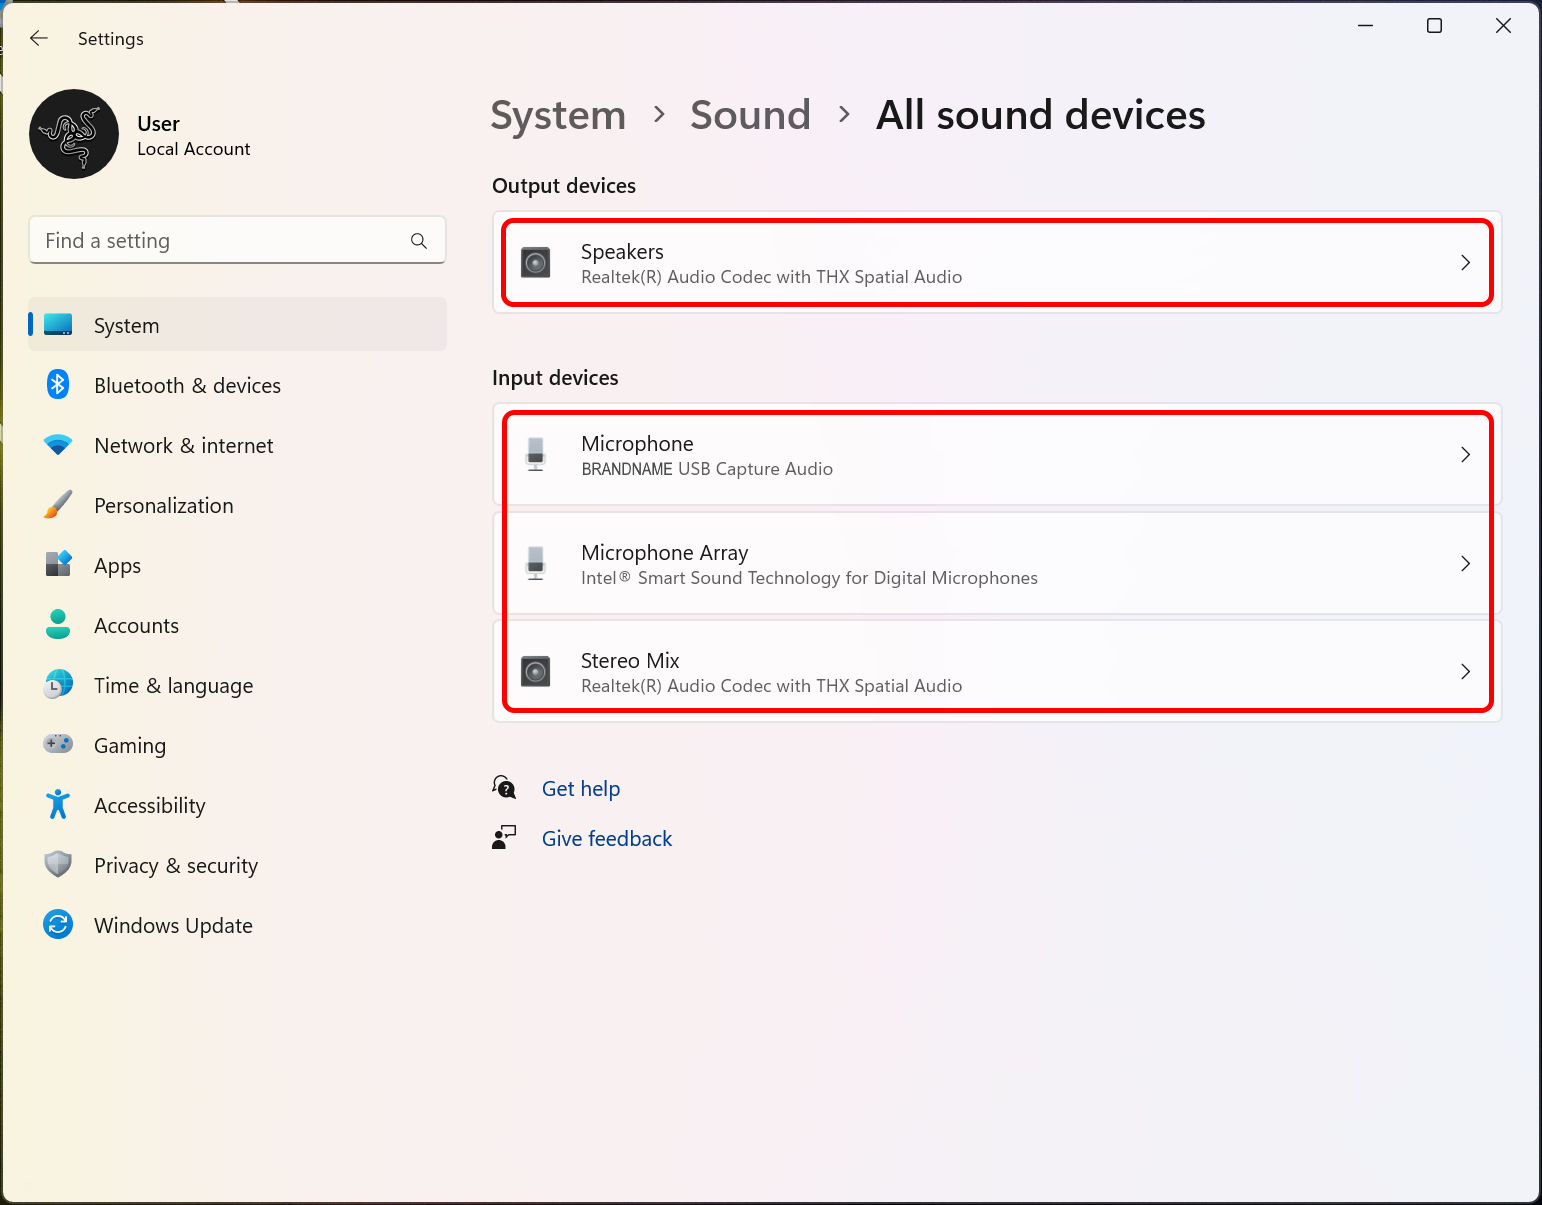Click the Accessibility figure icon
The height and width of the screenshot is (1205, 1542).
click(x=58, y=804)
